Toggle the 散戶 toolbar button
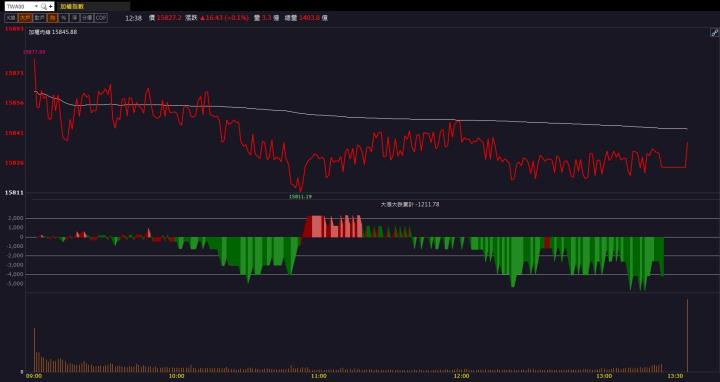 (x=39, y=18)
